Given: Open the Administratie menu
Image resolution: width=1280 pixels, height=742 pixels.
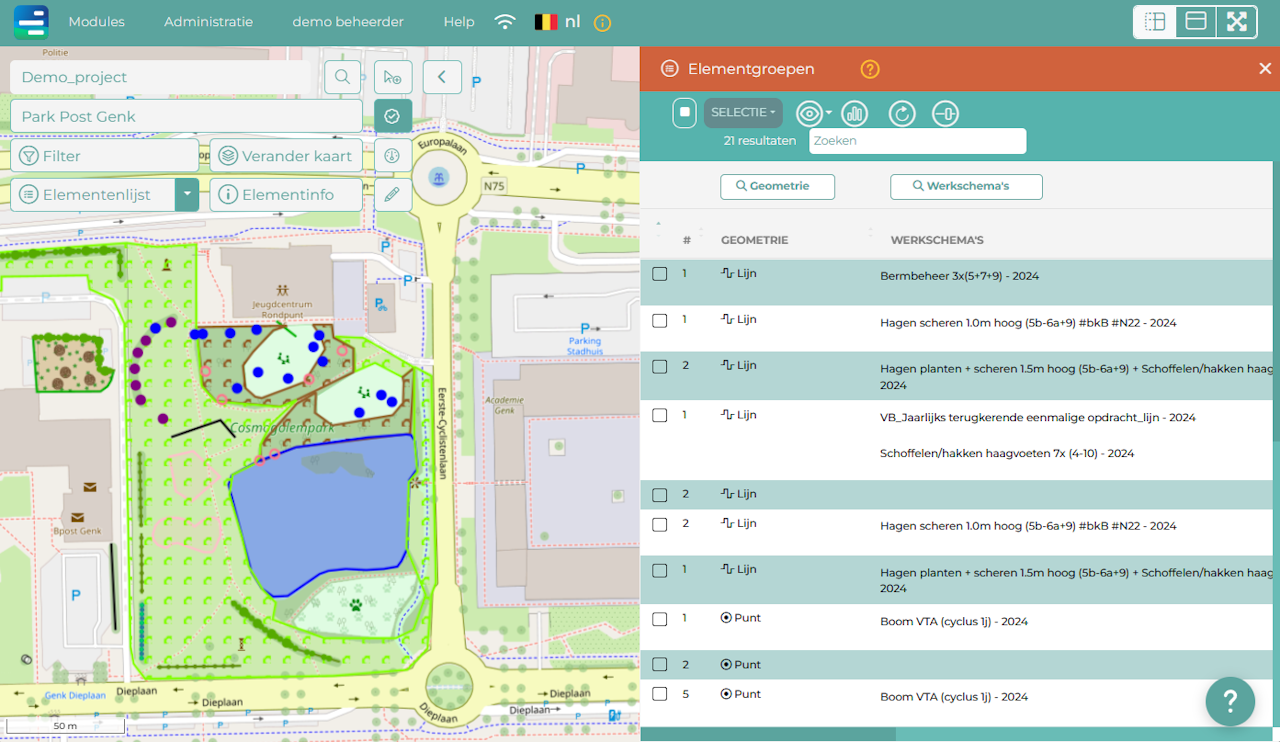Looking at the screenshot, I should tap(208, 22).
